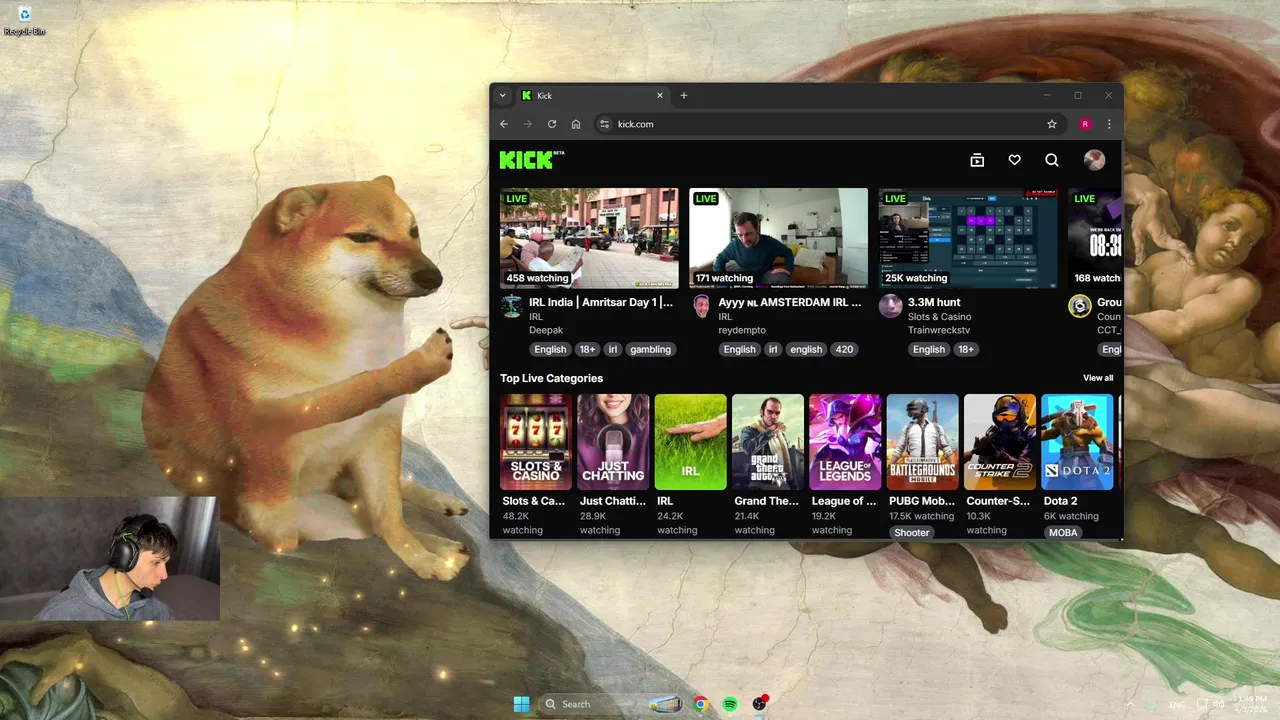This screenshot has width=1280, height=720.
Task: Select the Kick browser tab
Action: tap(592, 96)
